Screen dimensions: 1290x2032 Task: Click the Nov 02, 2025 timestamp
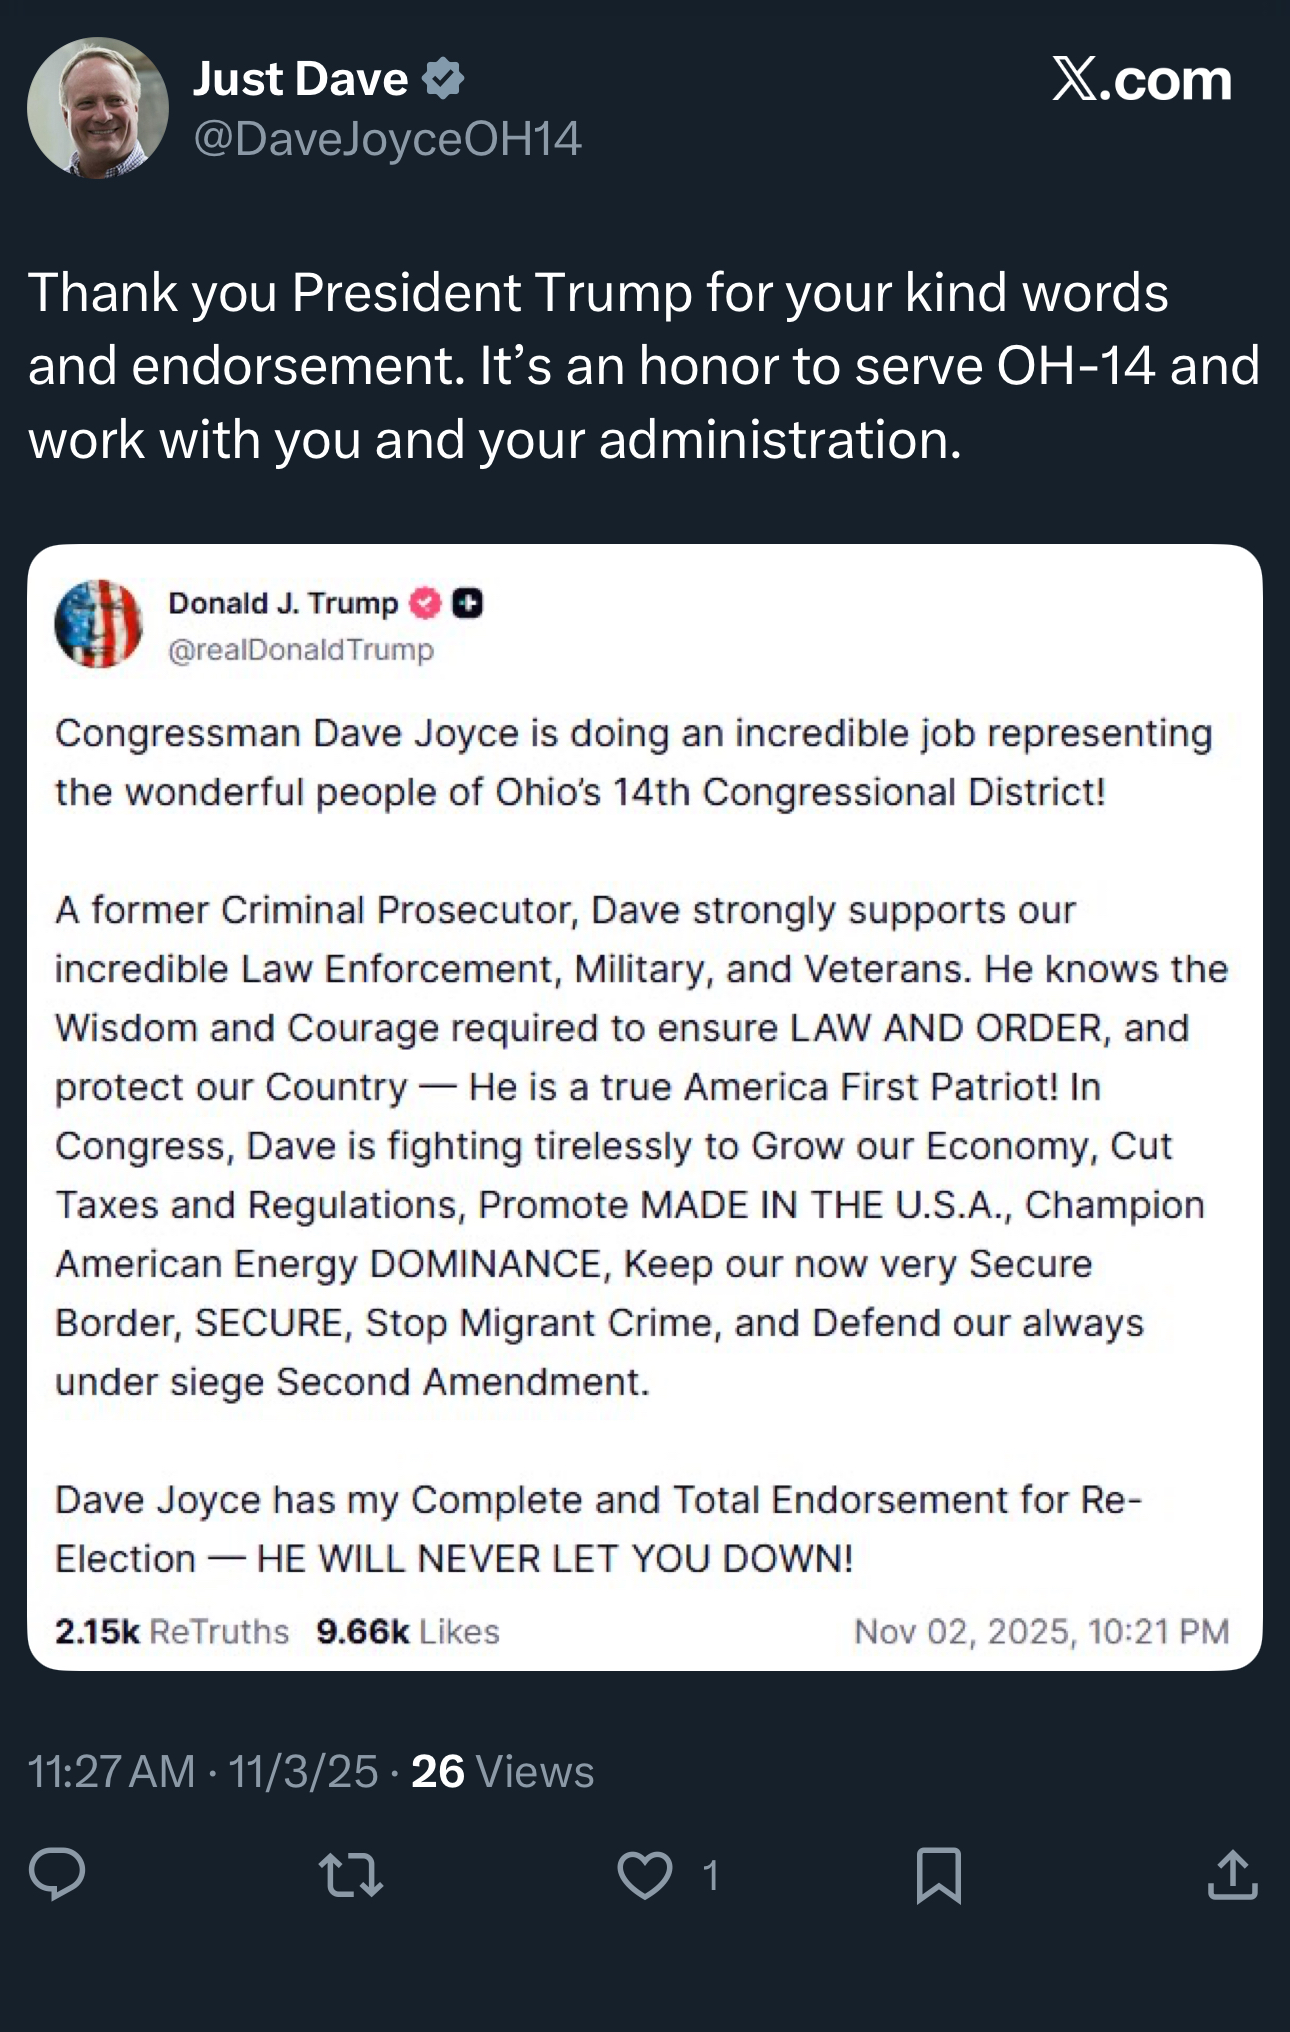click(1041, 1631)
